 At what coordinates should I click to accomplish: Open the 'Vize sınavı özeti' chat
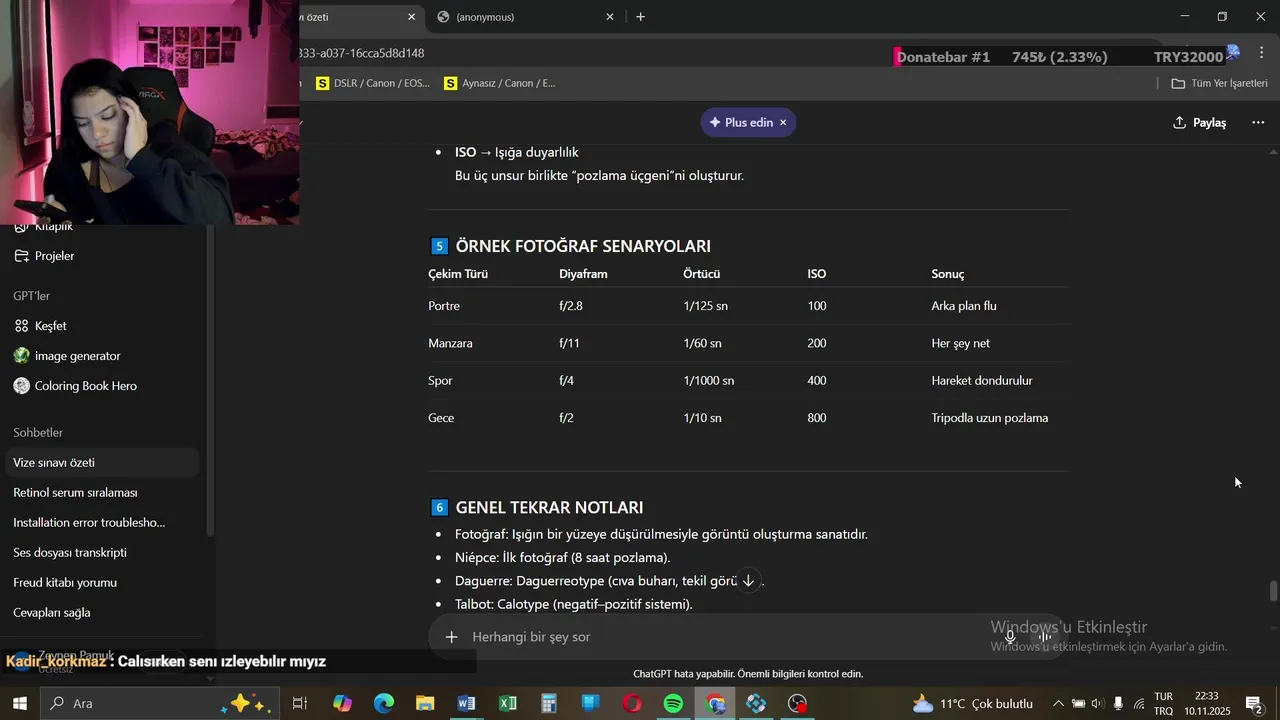[100, 463]
